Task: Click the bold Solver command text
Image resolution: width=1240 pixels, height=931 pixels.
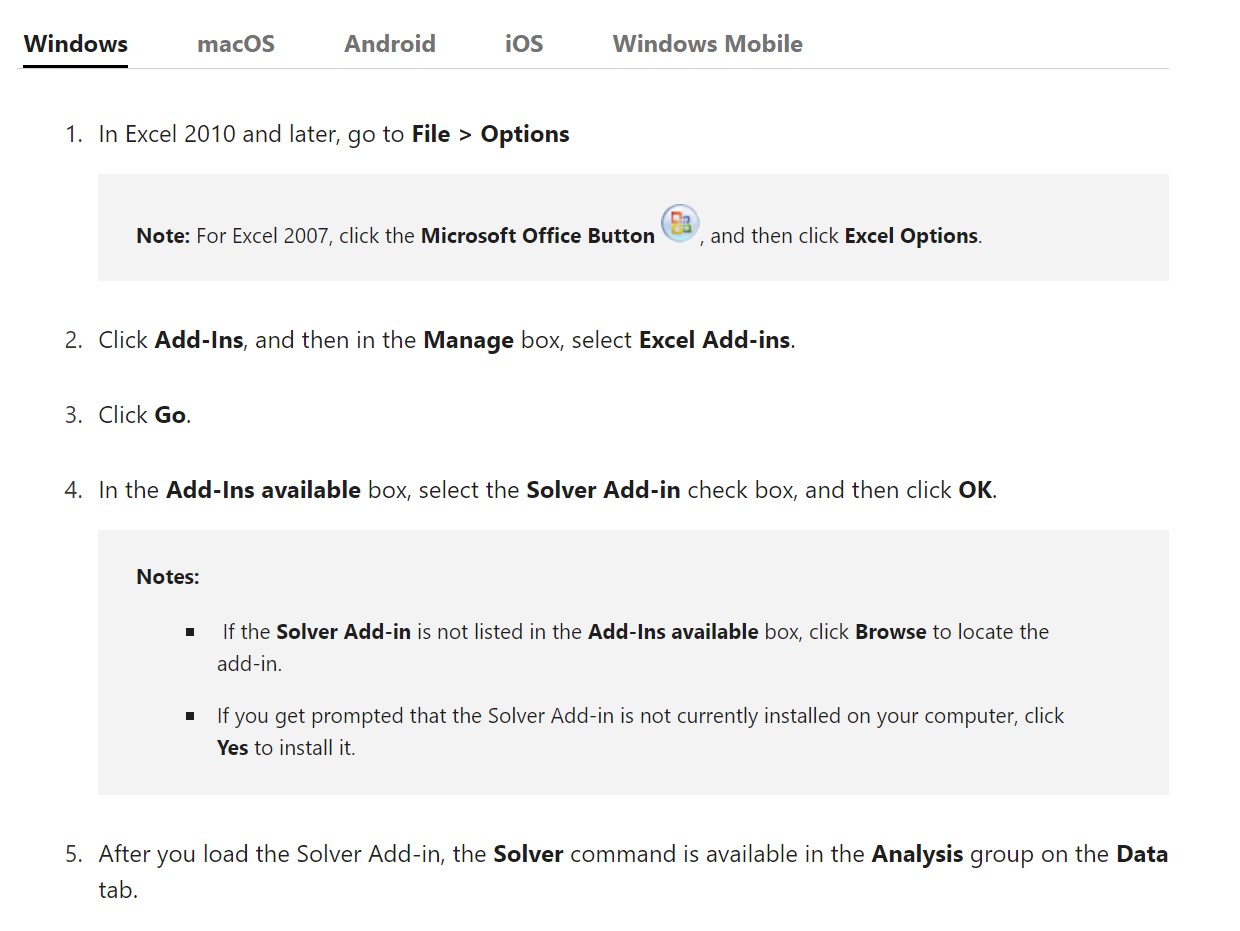Action: [528, 854]
